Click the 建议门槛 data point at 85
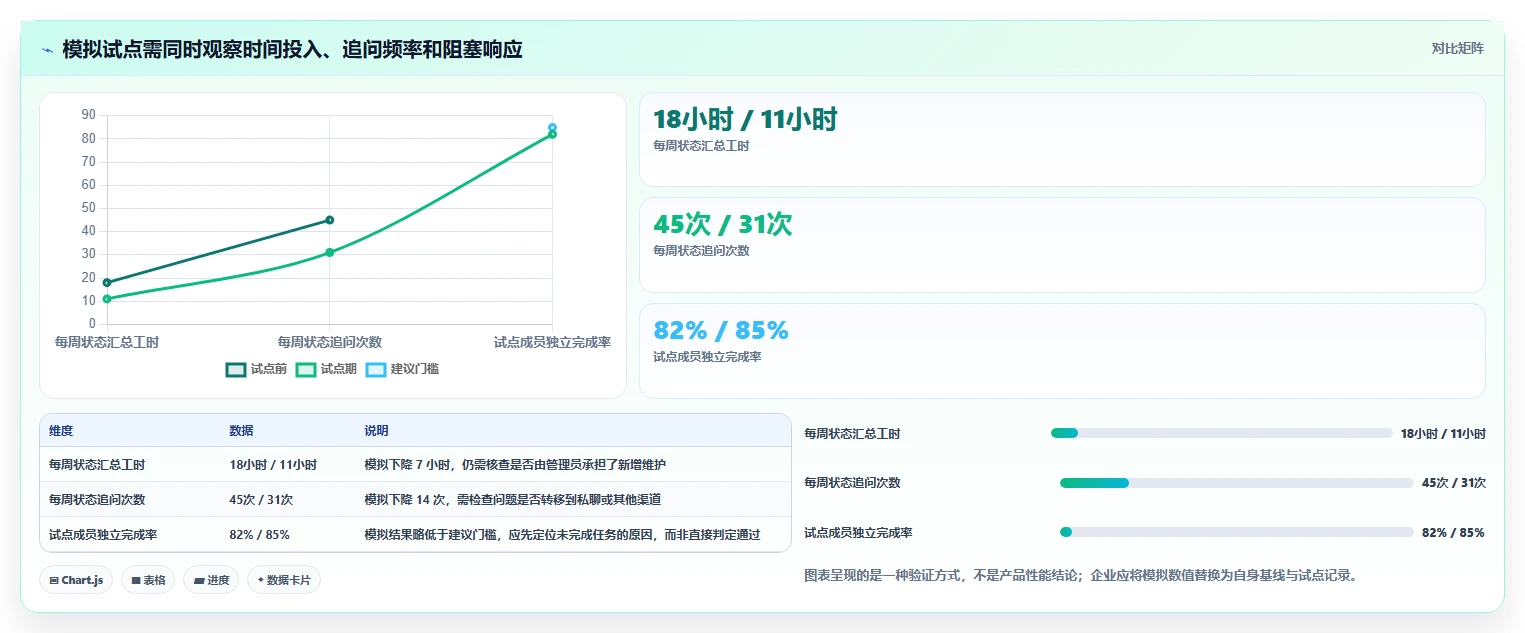Screen dimensions: 1525x633 [552, 127]
